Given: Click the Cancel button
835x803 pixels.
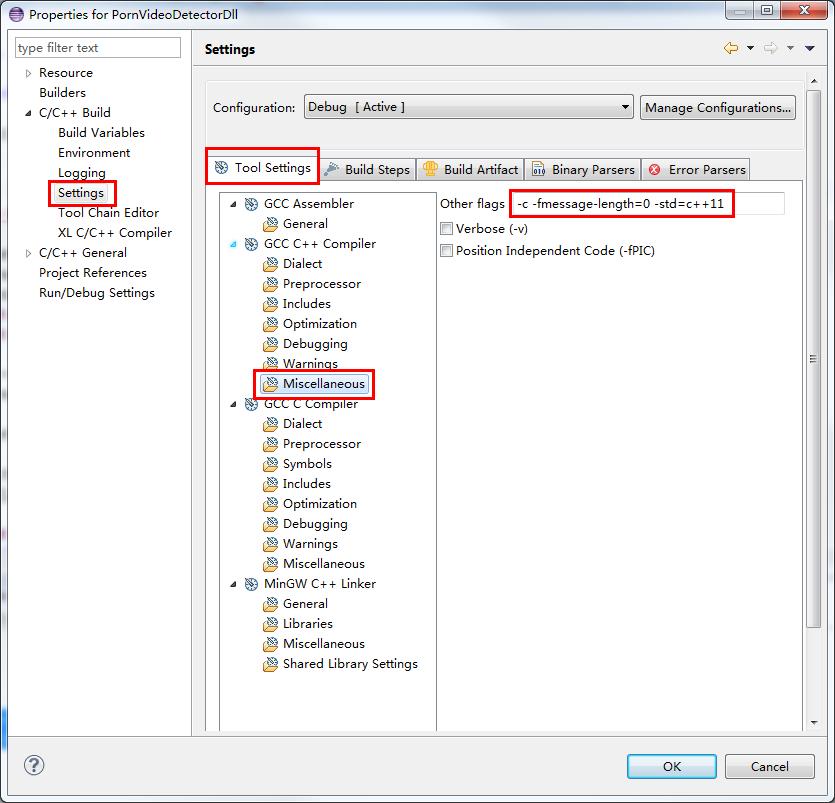Looking at the screenshot, I should pos(769,766).
